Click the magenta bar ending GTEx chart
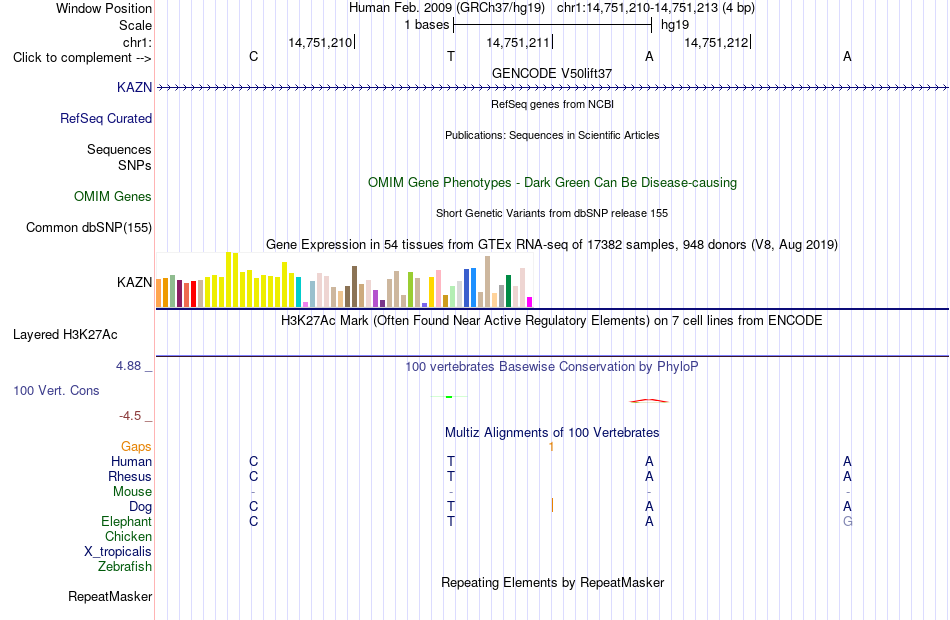The width and height of the screenshot is (950, 620). pos(530,302)
